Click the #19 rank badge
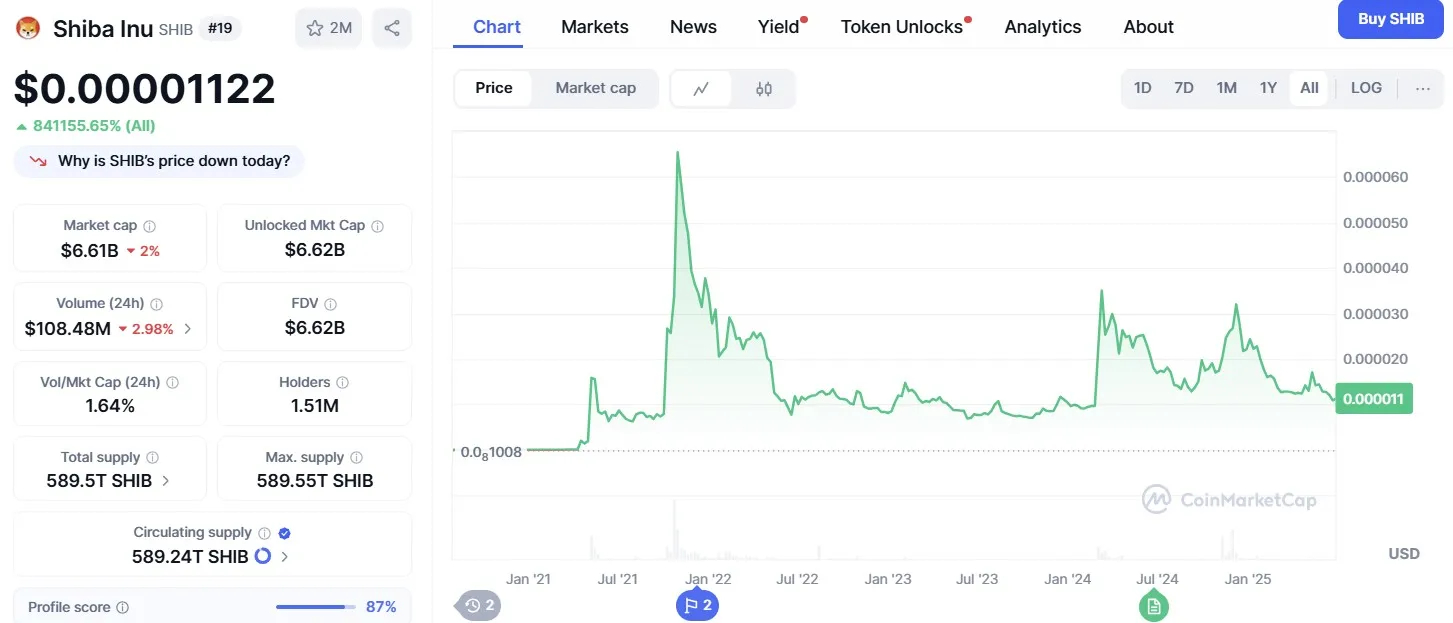Viewport: 1453px width, 623px height. 220,28
